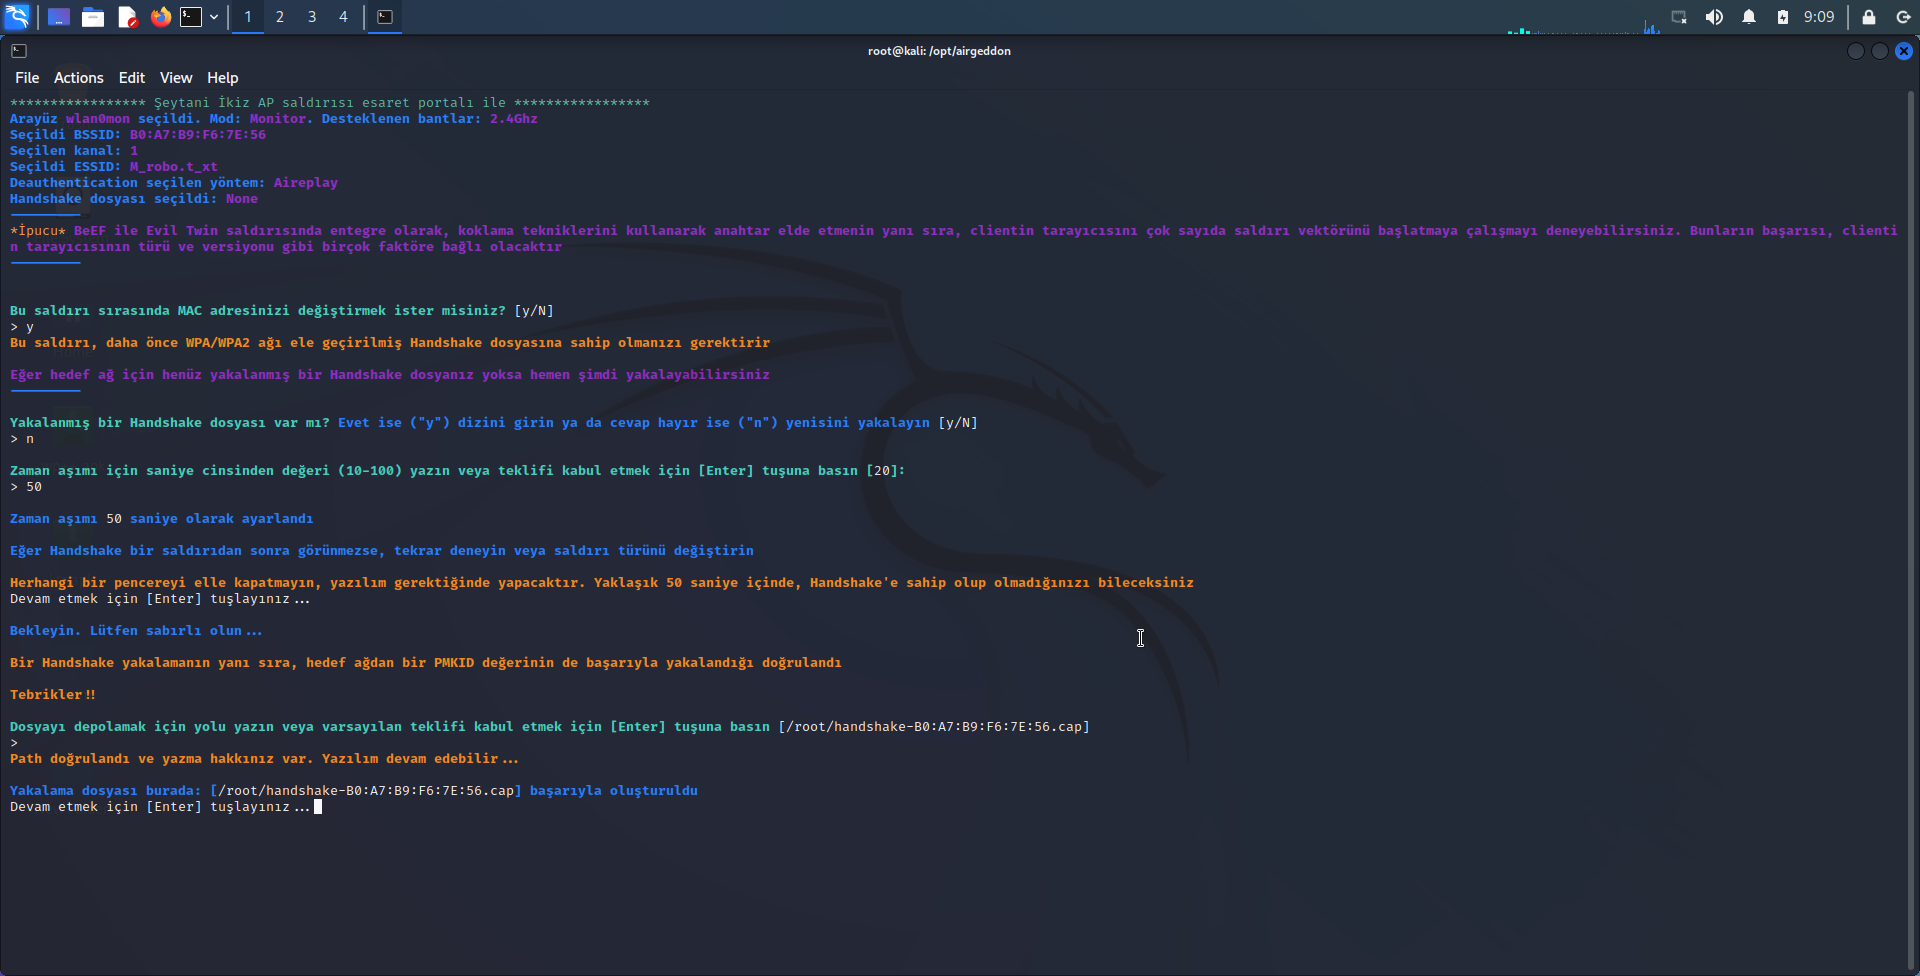This screenshot has width=1920, height=976.
Task: Close the terminal with blue X button
Action: [x=1904, y=51]
